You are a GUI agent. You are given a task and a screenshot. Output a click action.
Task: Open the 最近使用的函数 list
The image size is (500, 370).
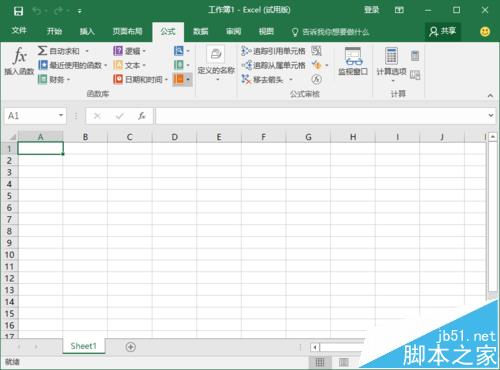[72, 65]
